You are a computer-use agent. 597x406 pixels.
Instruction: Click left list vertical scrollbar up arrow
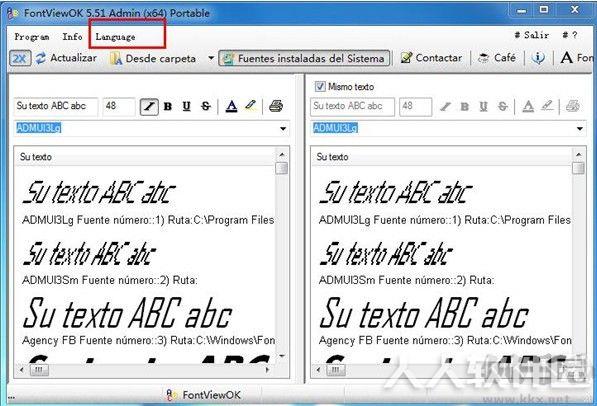pyautogui.click(x=282, y=155)
